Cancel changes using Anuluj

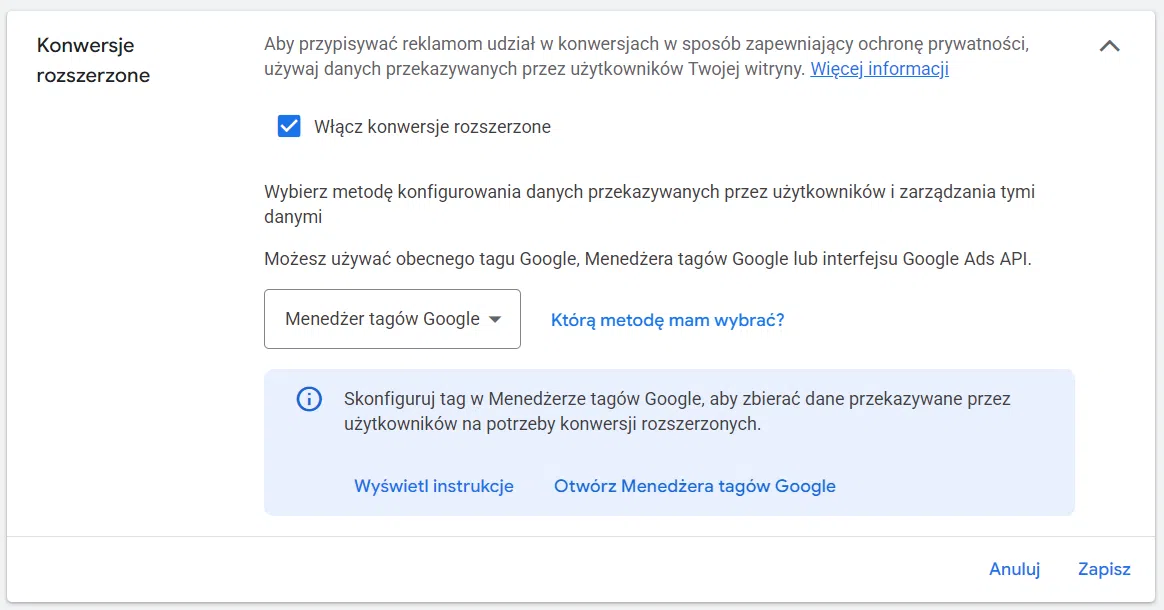pyautogui.click(x=1014, y=569)
